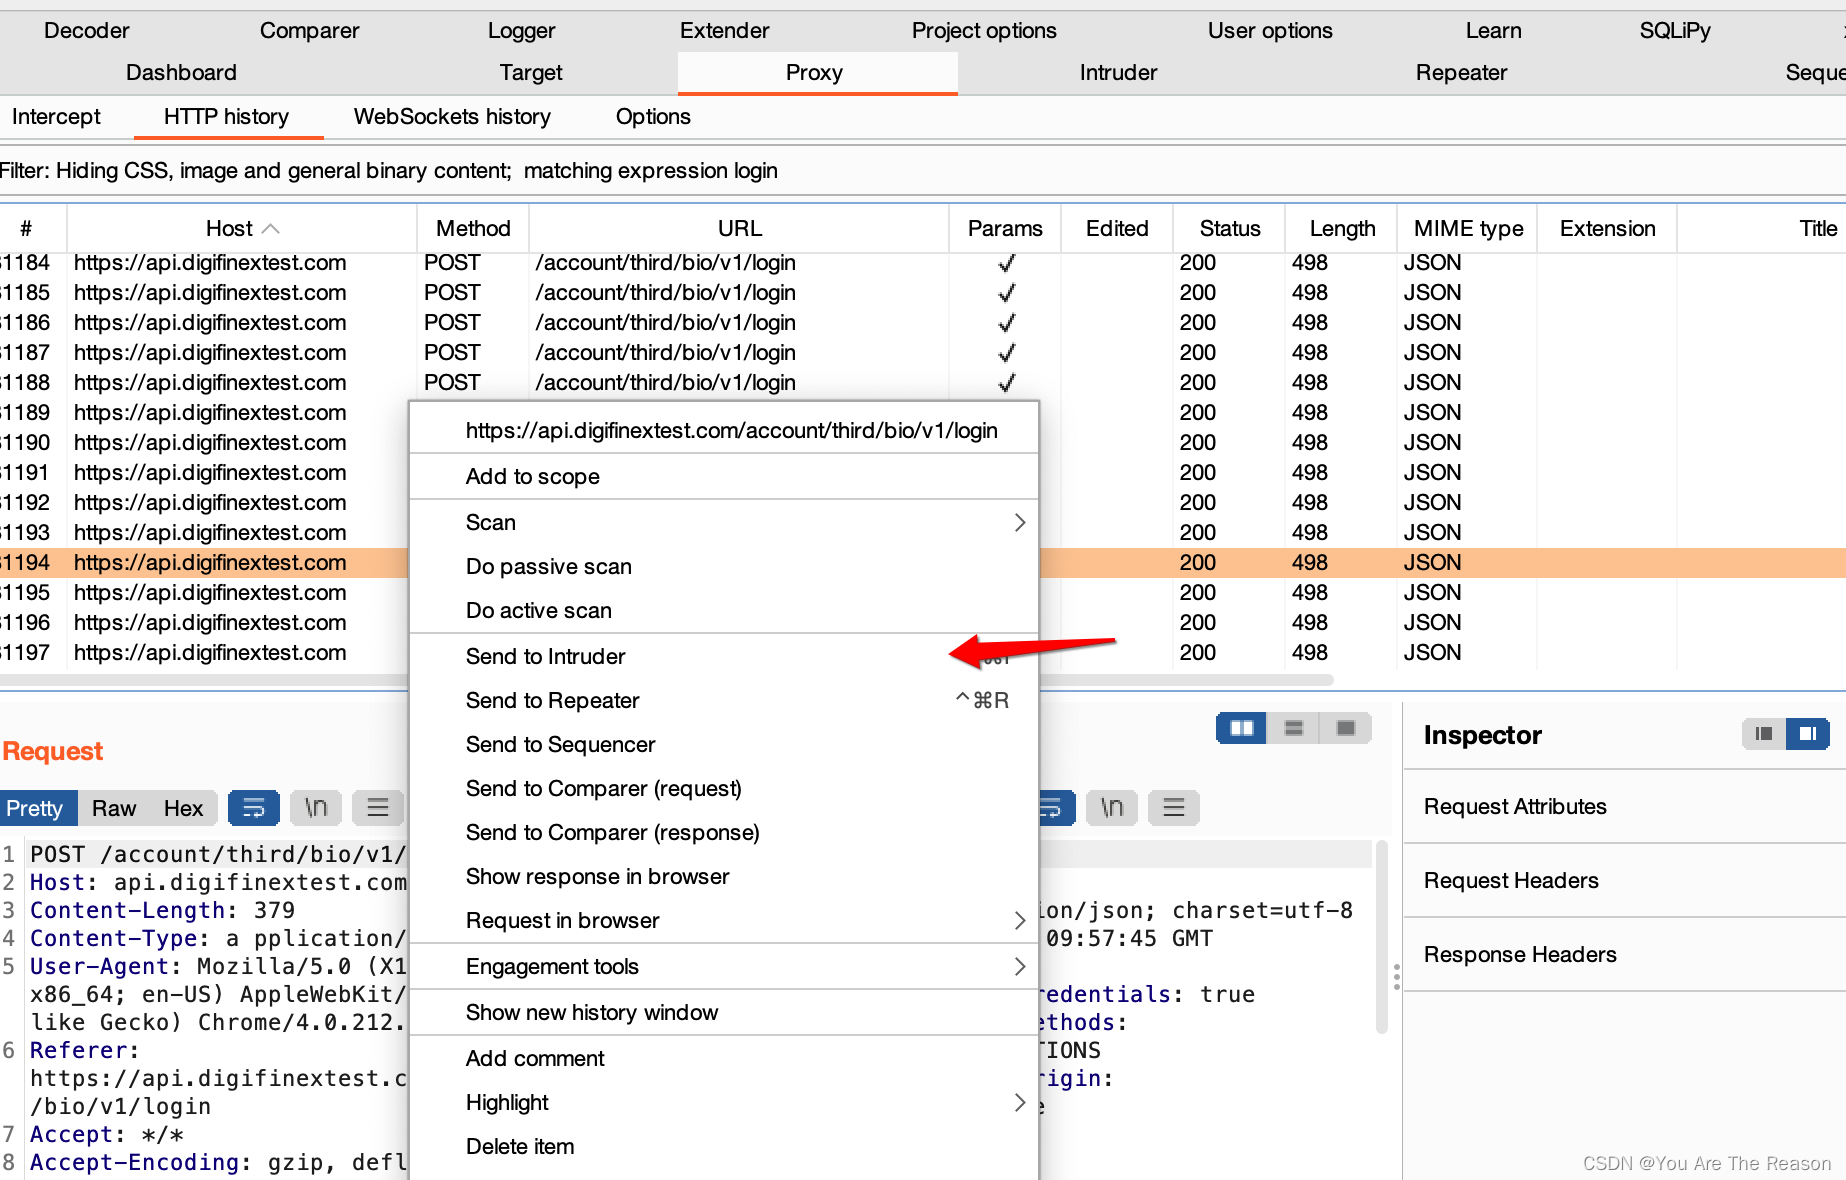
Task: Toggle the Request panel word-wrap icon
Action: coord(254,807)
